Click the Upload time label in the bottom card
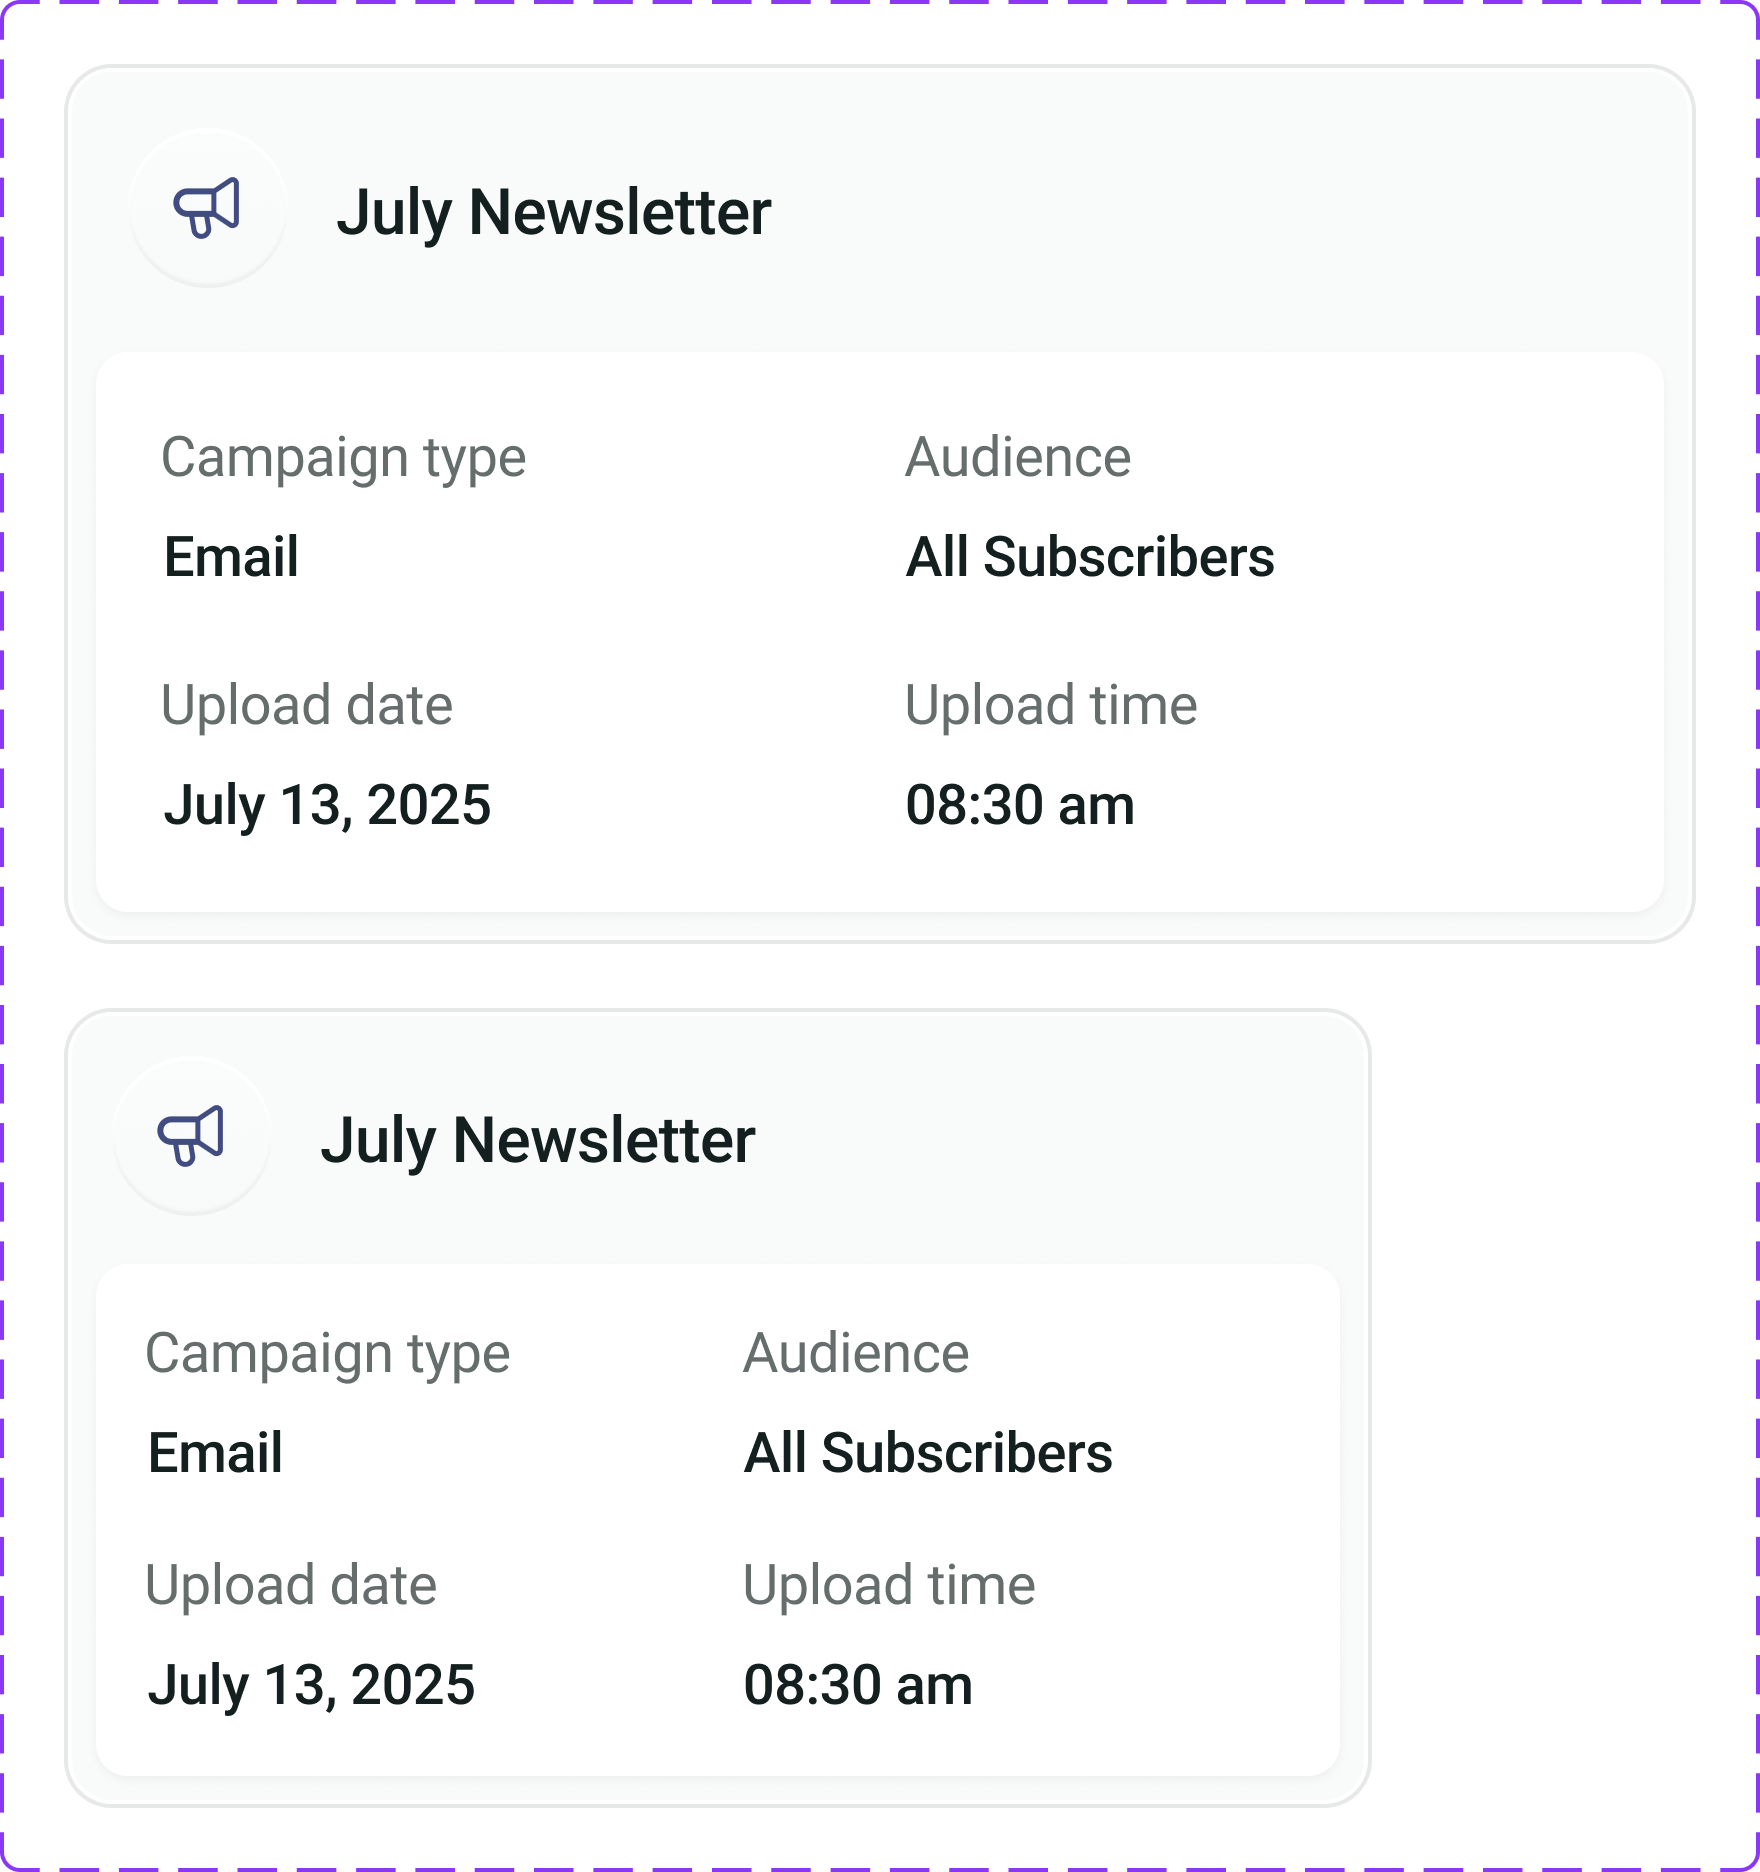Viewport: 1760px width, 1872px height. pos(889,1587)
